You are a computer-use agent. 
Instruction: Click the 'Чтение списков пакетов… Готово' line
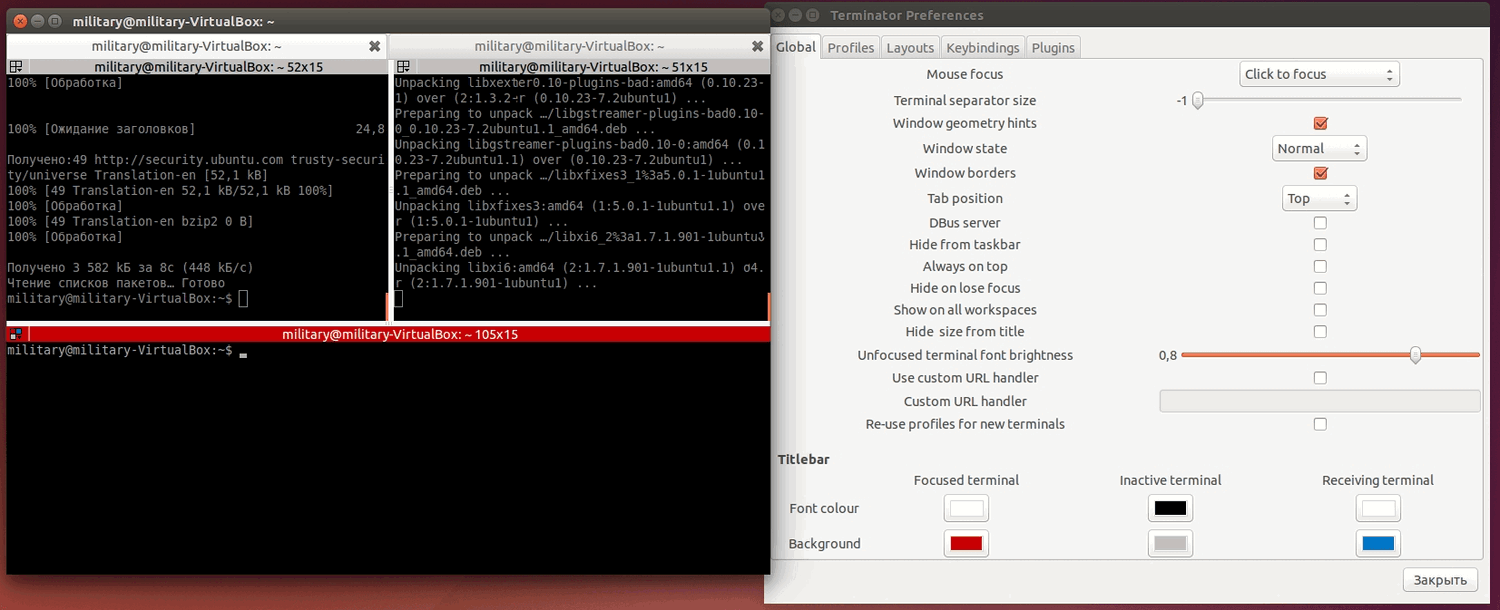[116, 283]
